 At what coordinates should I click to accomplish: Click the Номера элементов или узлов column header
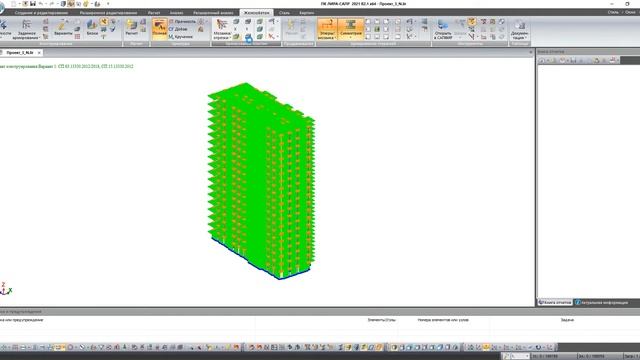coord(443,320)
